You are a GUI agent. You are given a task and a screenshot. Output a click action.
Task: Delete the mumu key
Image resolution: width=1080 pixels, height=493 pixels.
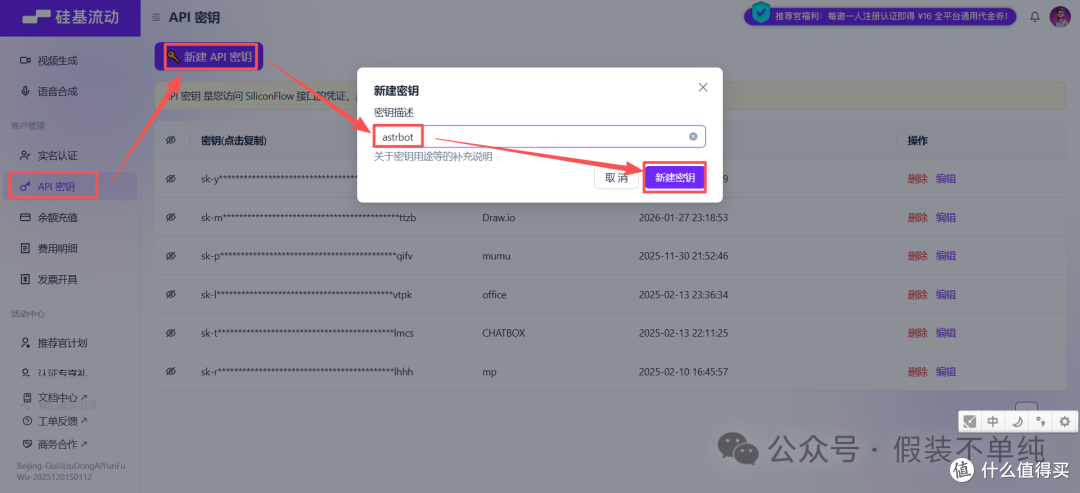[917, 256]
